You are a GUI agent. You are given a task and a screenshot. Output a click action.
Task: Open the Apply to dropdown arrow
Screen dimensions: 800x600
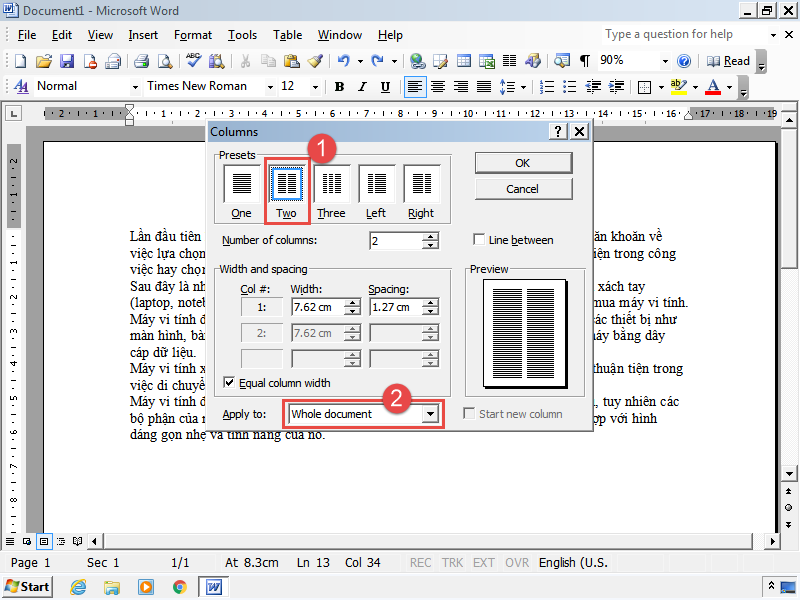(431, 414)
